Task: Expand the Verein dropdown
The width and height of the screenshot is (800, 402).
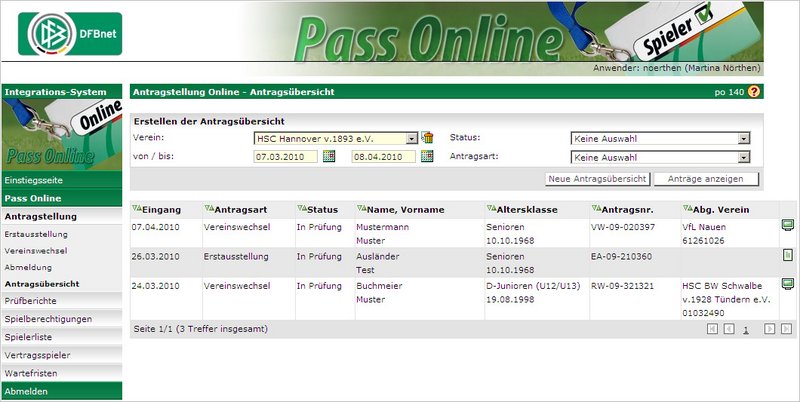Action: pos(412,138)
